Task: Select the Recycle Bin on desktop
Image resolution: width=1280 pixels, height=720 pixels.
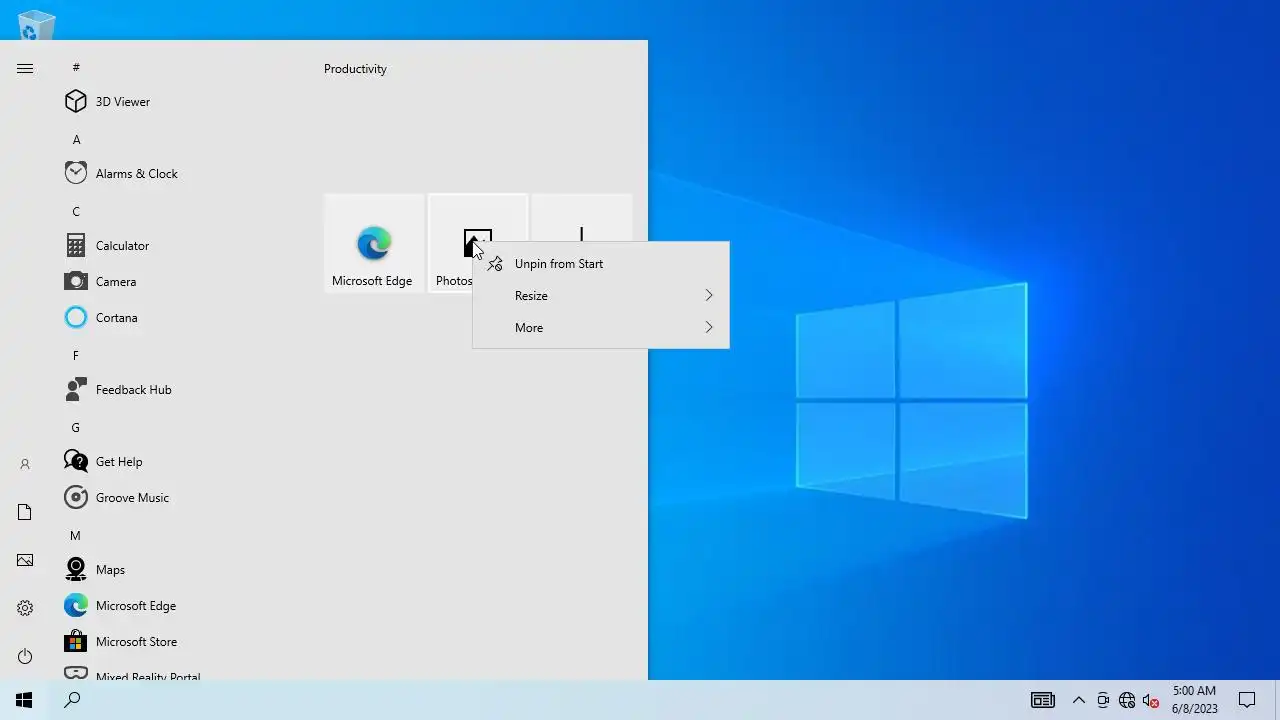Action: click(37, 25)
